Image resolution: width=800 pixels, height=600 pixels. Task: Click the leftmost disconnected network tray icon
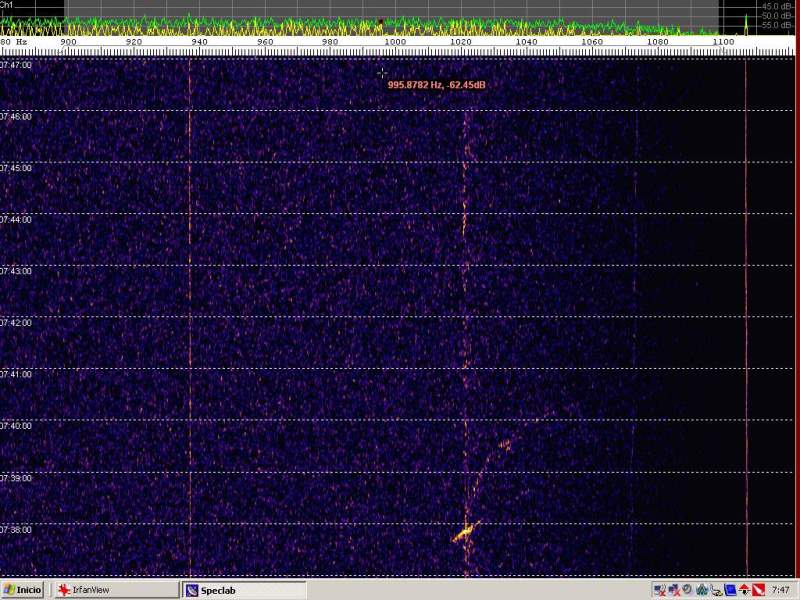[659, 590]
